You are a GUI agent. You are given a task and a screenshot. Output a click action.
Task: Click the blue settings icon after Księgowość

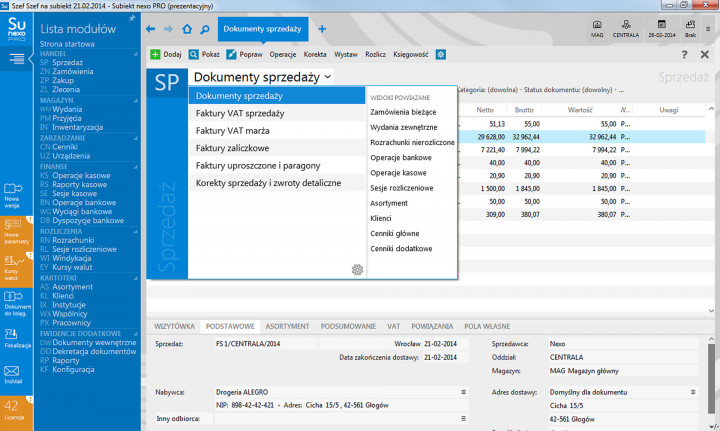coord(440,54)
